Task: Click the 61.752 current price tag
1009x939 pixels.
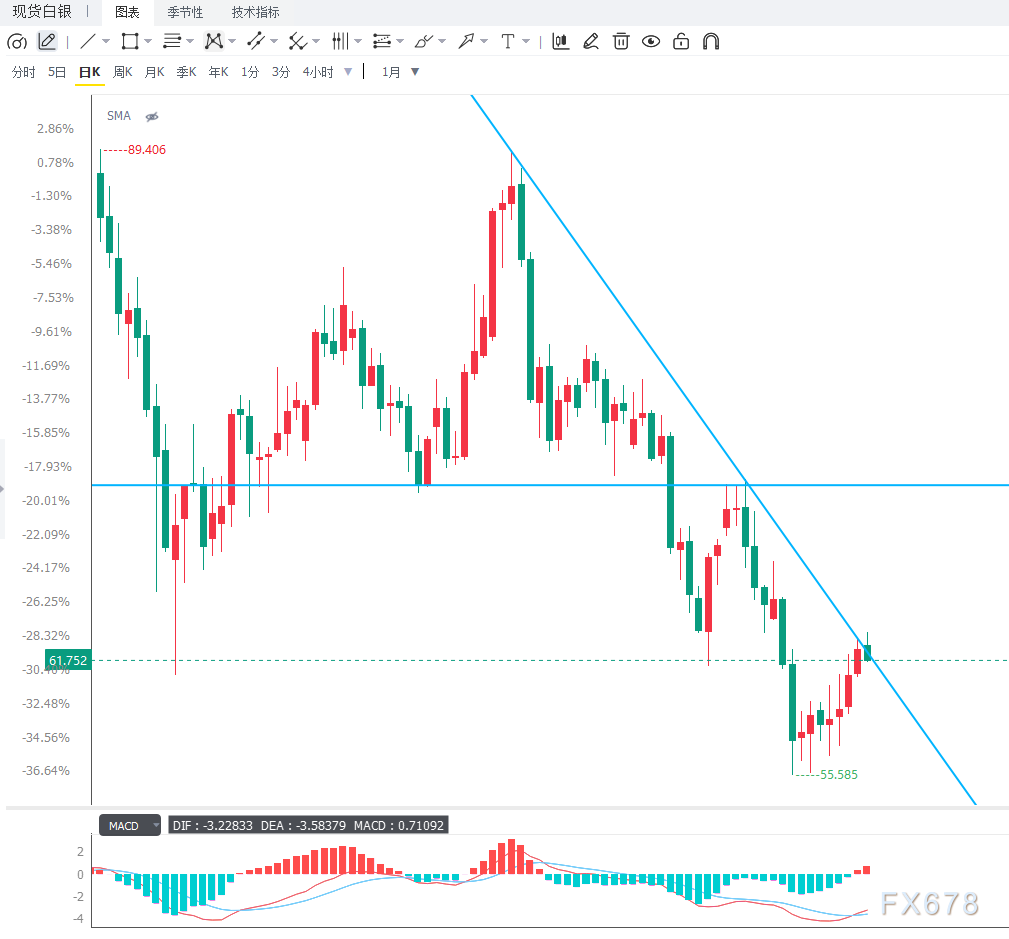Action: click(x=68, y=660)
